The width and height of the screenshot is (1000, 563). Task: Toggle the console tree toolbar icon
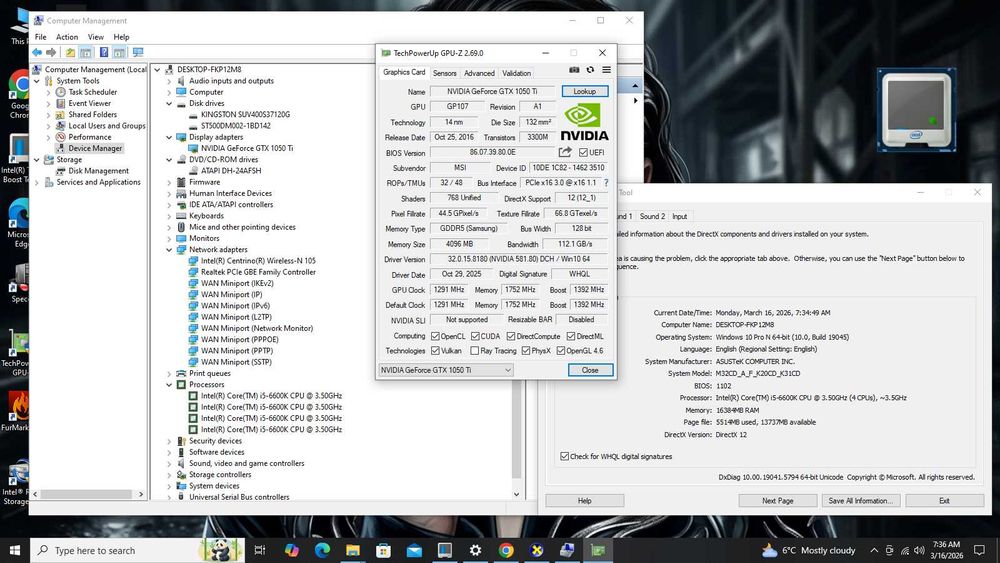tap(85, 52)
